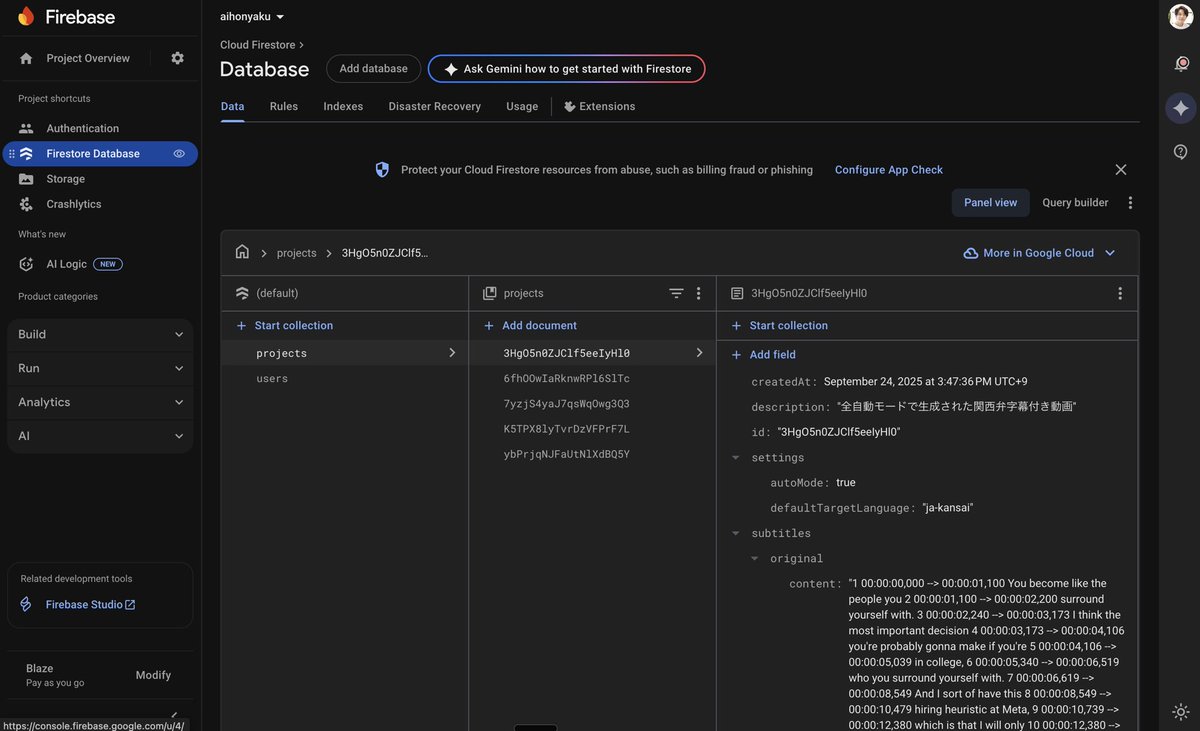Select Panel view
The width and height of the screenshot is (1200, 731).
[x=990, y=203]
